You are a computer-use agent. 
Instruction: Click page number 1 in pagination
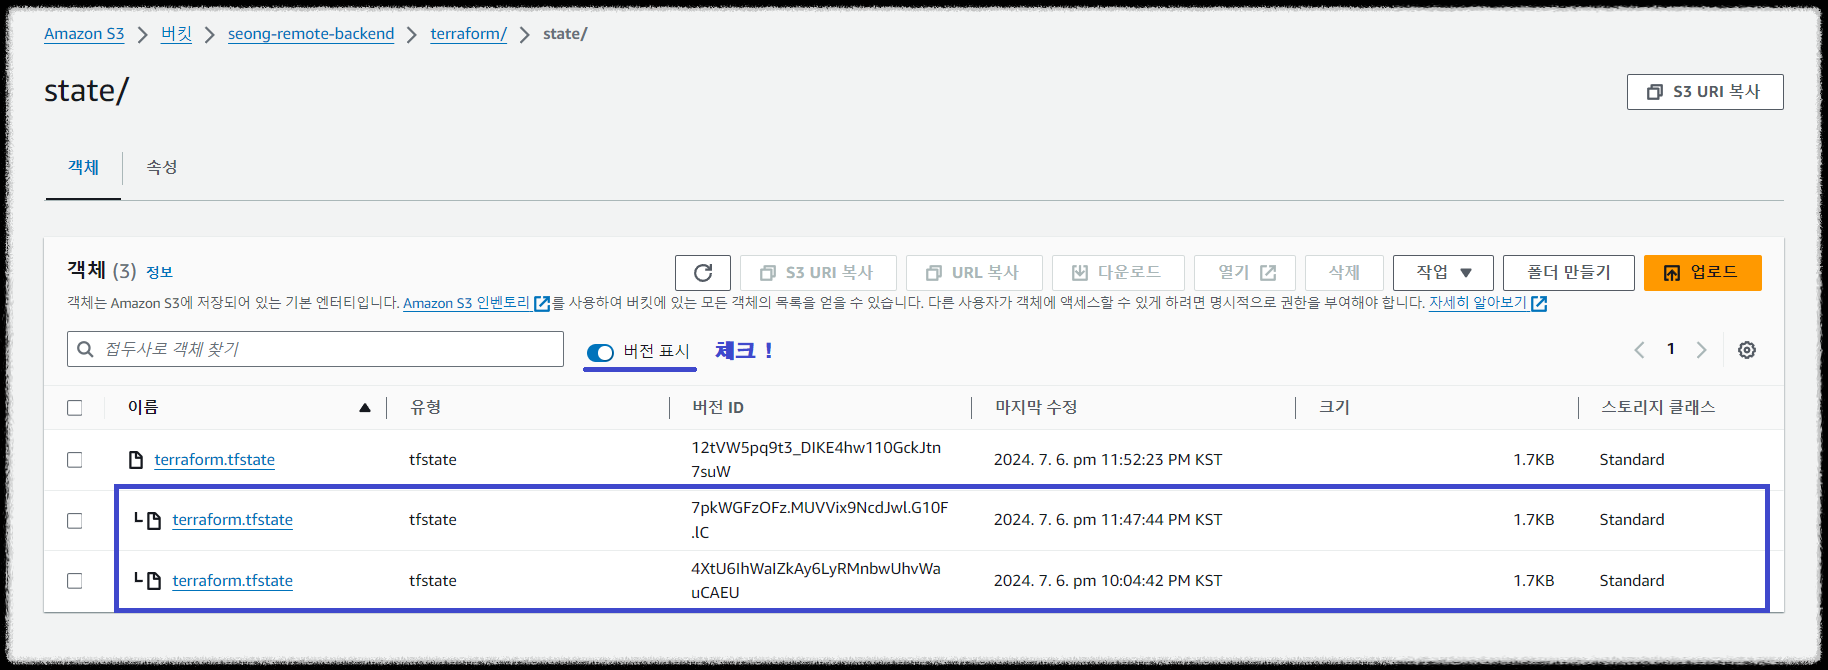tap(1671, 349)
